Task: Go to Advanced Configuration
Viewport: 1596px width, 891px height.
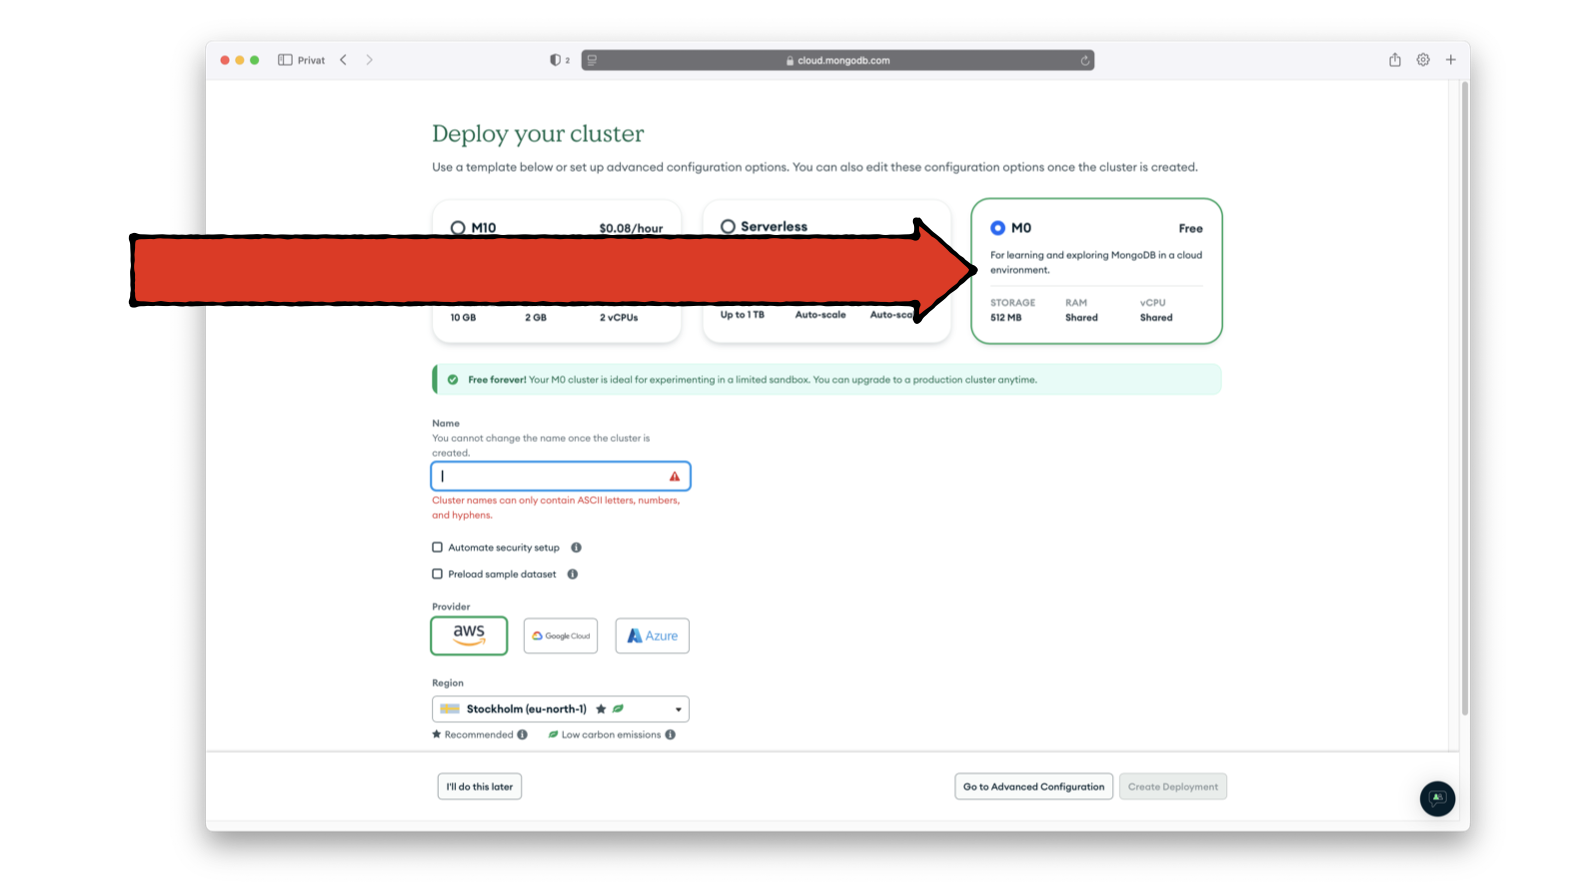Action: pyautogui.click(x=1034, y=787)
